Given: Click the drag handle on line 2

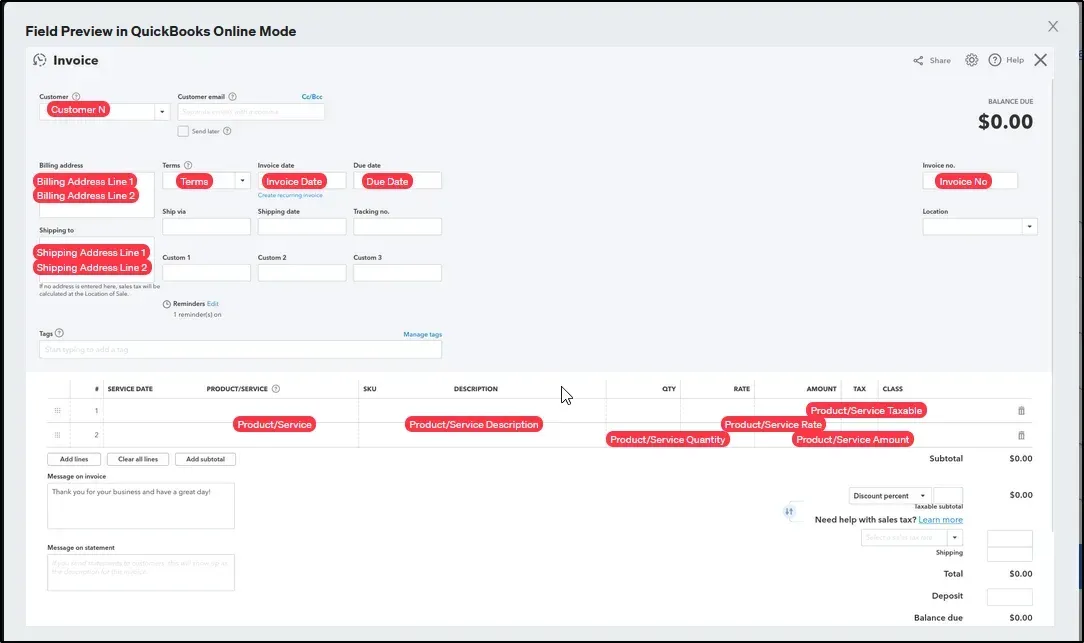Looking at the screenshot, I should 57,436.
